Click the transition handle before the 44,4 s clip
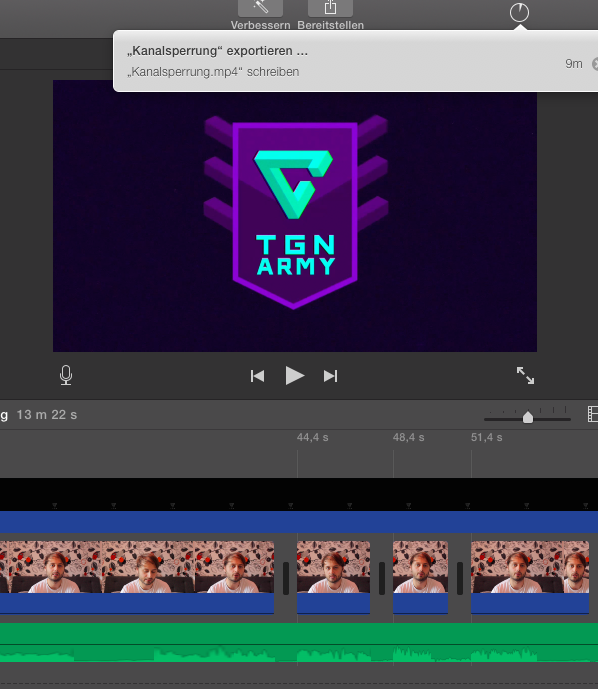The image size is (598, 689). [286, 578]
